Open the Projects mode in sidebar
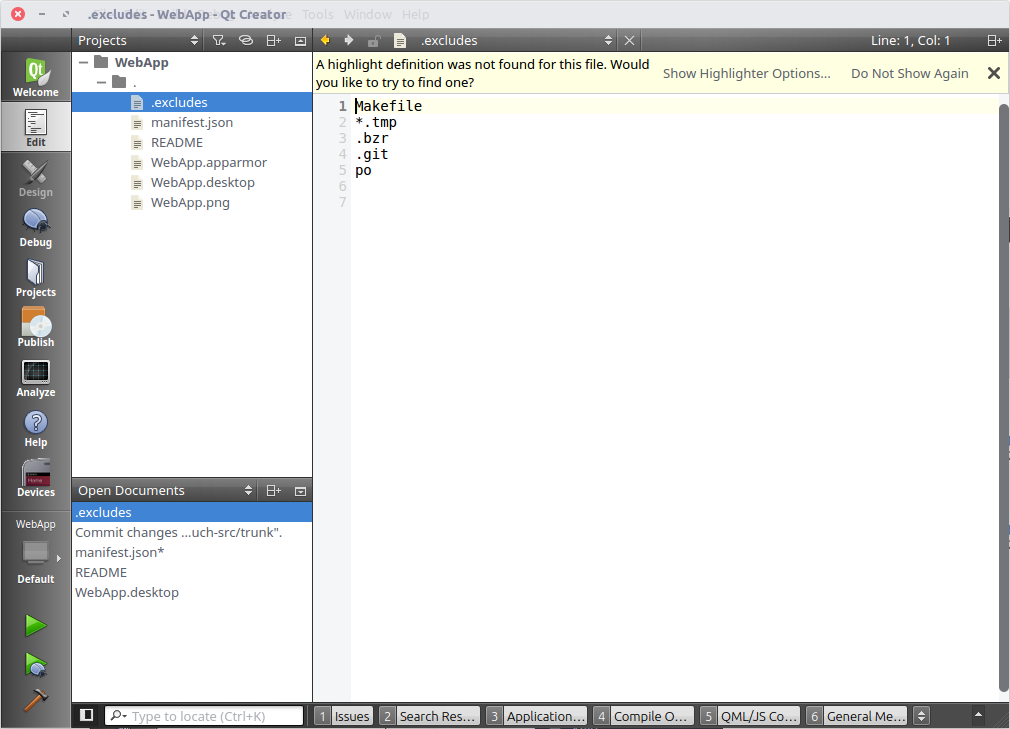Screen dimensions: 1010x729 pyautogui.click(x=35, y=278)
